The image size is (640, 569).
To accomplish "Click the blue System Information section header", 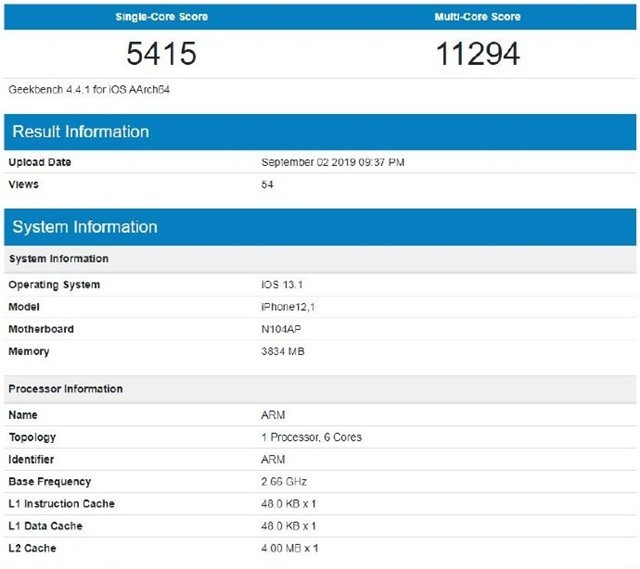I will coord(320,227).
